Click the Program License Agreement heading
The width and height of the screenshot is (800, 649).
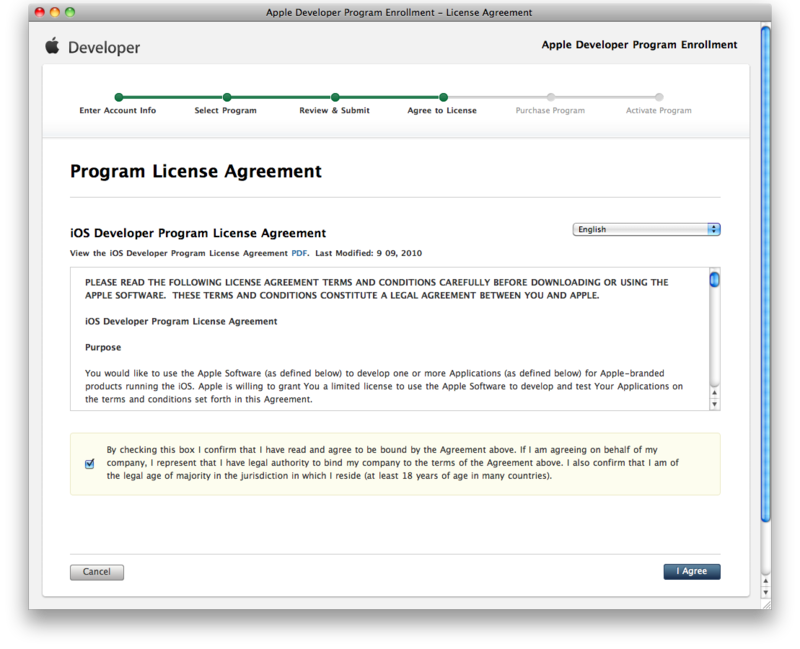click(x=196, y=171)
